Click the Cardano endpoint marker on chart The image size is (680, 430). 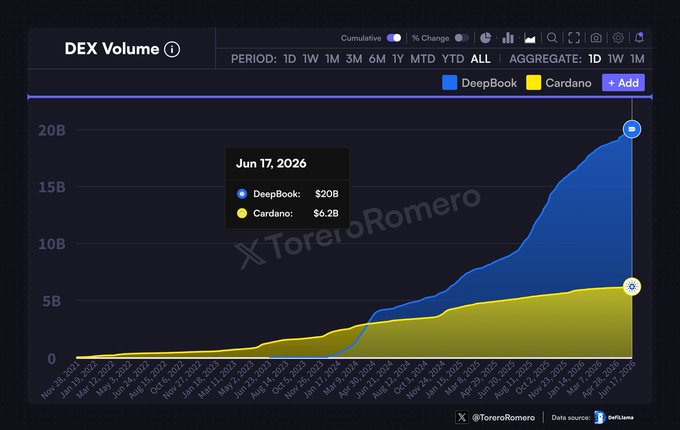pos(632,287)
